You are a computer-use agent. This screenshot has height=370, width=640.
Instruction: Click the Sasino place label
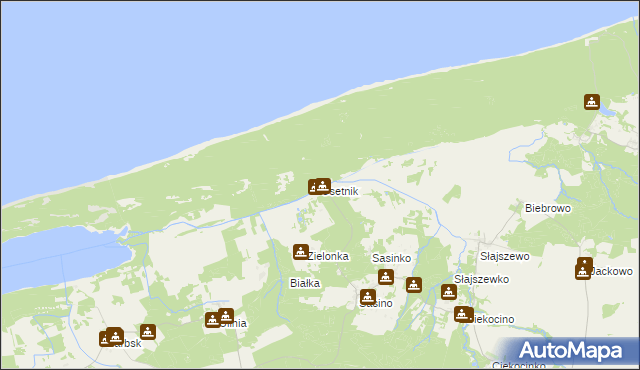coord(376,304)
